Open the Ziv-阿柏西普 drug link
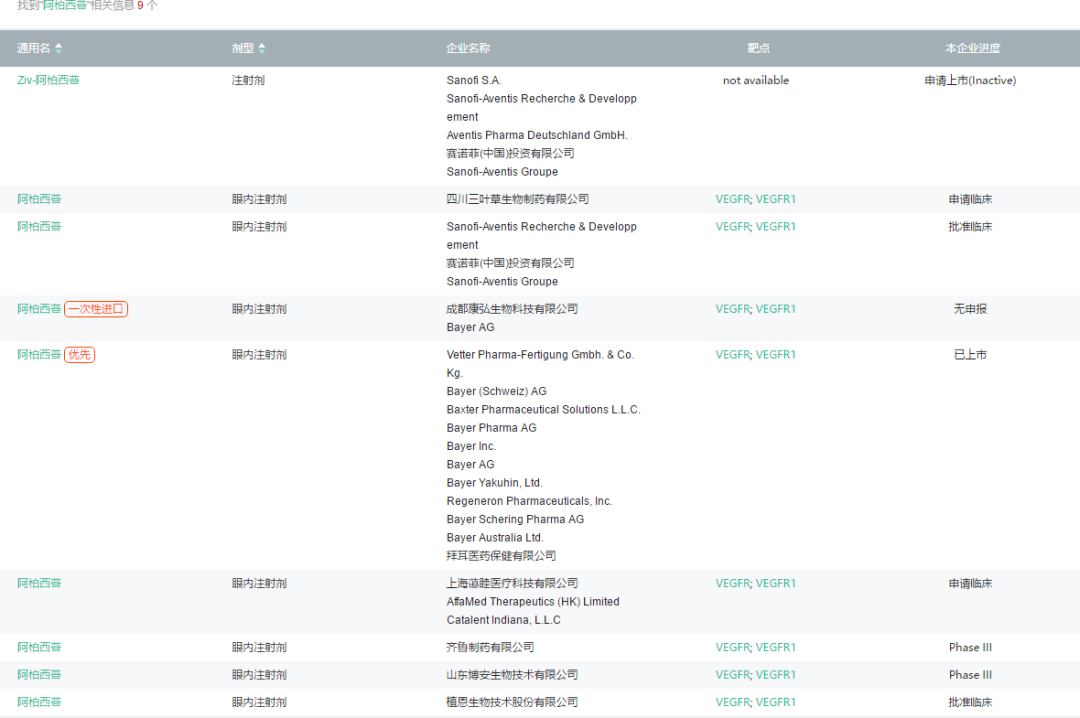The width and height of the screenshot is (1080, 718). click(x=48, y=80)
